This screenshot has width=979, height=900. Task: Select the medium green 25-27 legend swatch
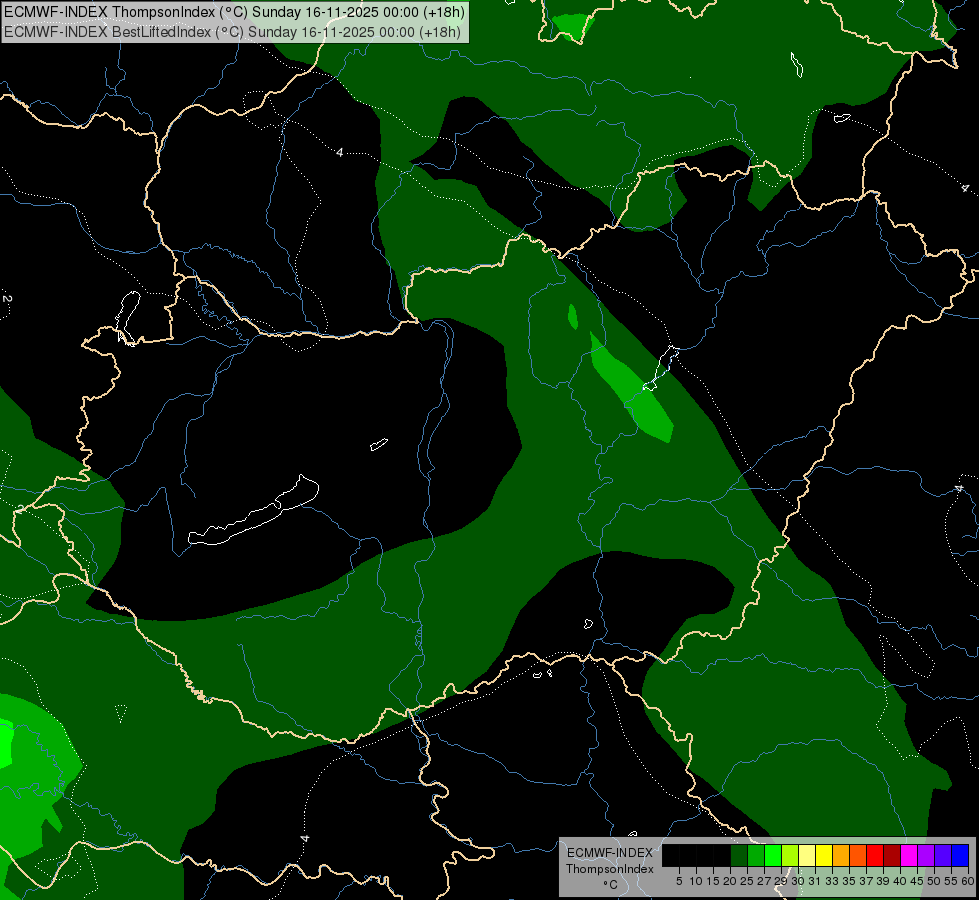pos(756,855)
